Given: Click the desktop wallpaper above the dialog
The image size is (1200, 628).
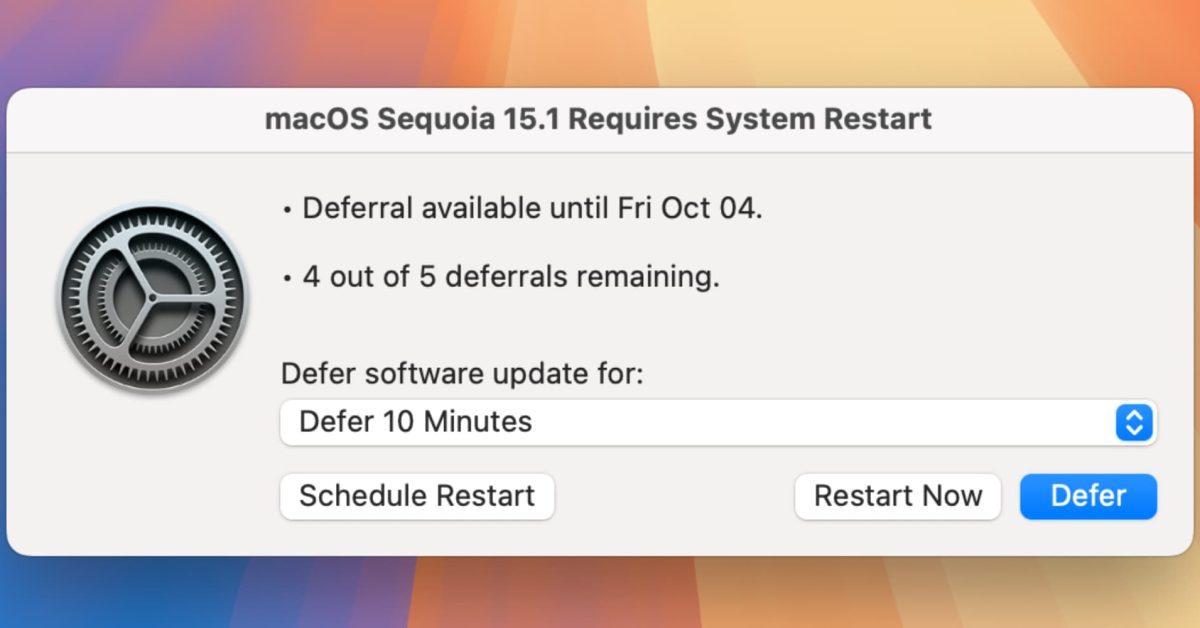Looking at the screenshot, I should coord(600,43).
